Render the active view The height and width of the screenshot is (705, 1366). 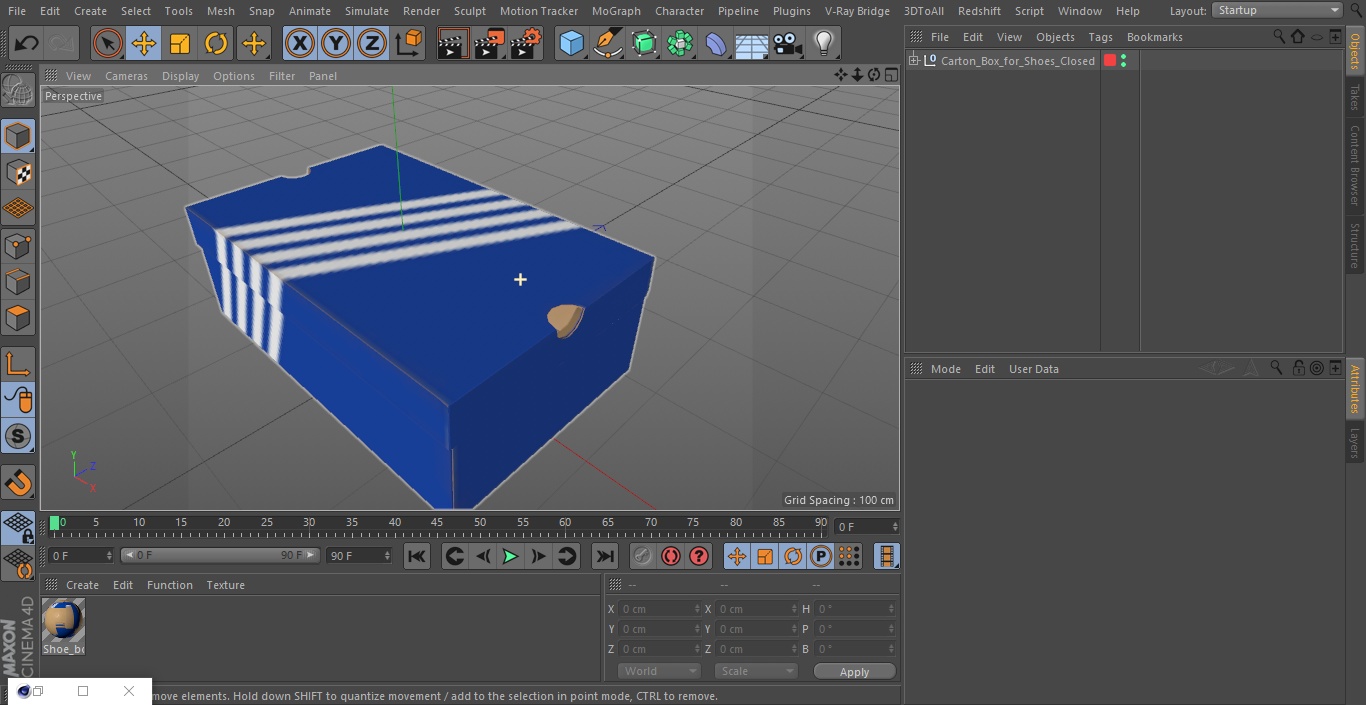pos(453,43)
